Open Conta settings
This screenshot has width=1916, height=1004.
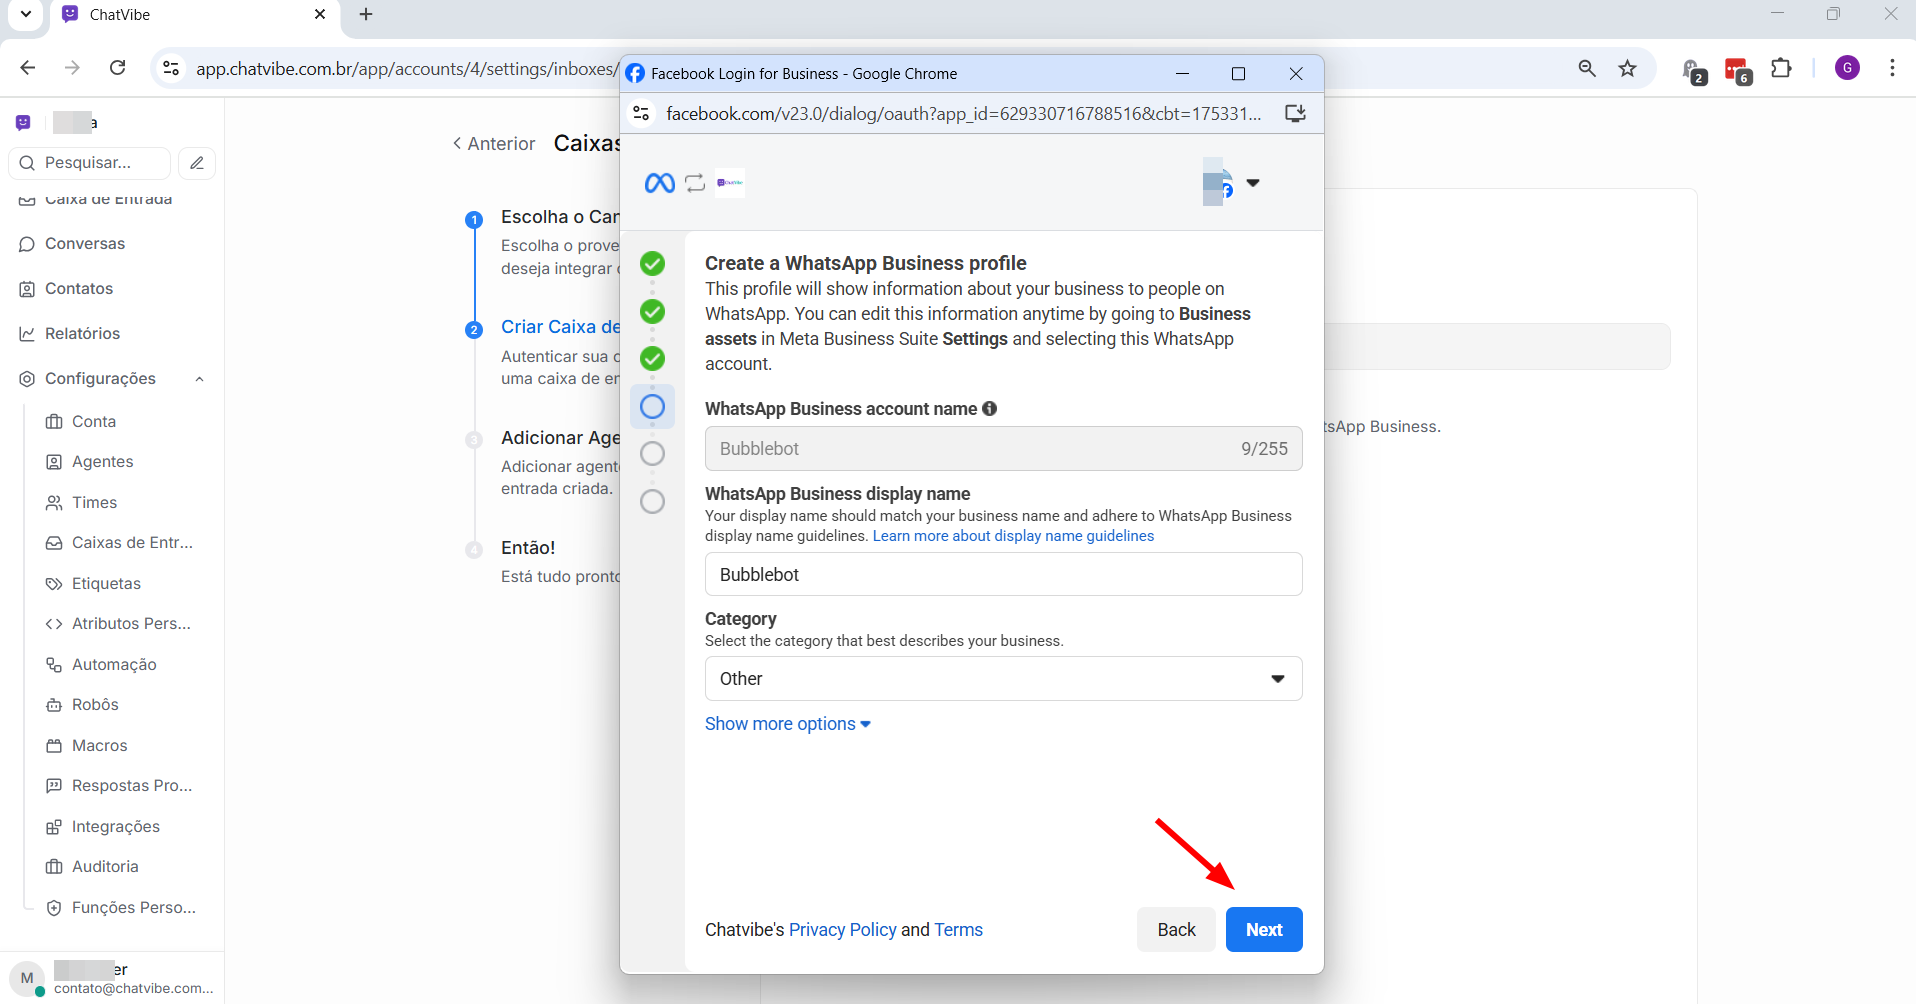pyautogui.click(x=94, y=421)
